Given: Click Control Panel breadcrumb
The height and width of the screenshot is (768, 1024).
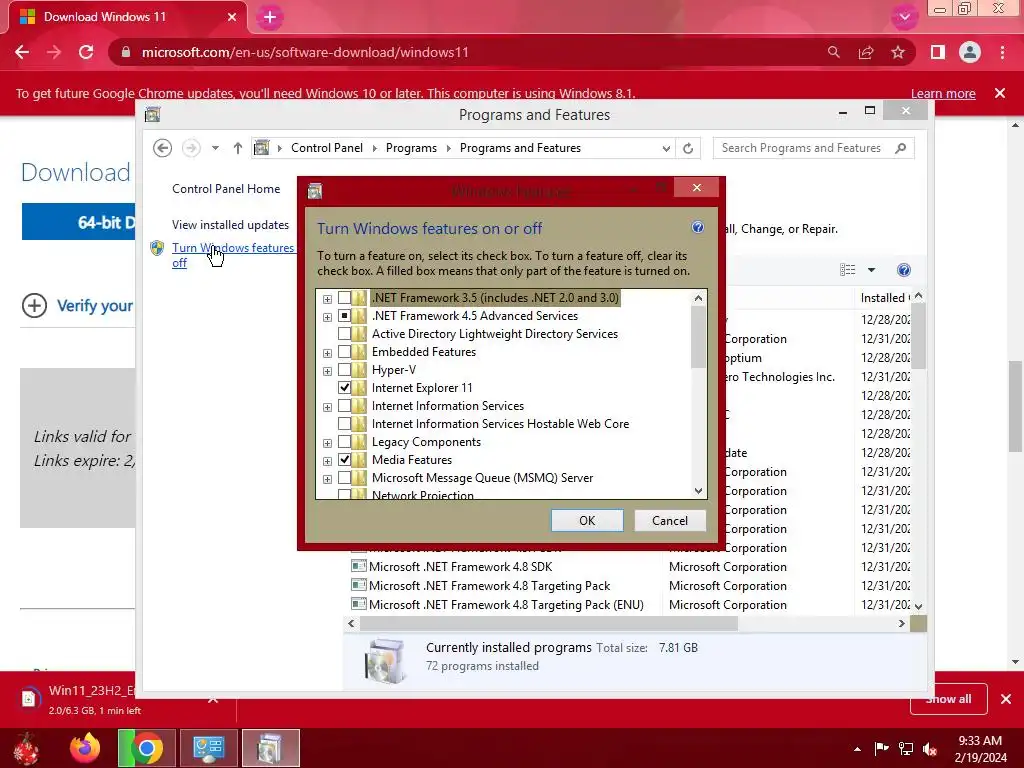Looking at the screenshot, I should coord(327,148).
